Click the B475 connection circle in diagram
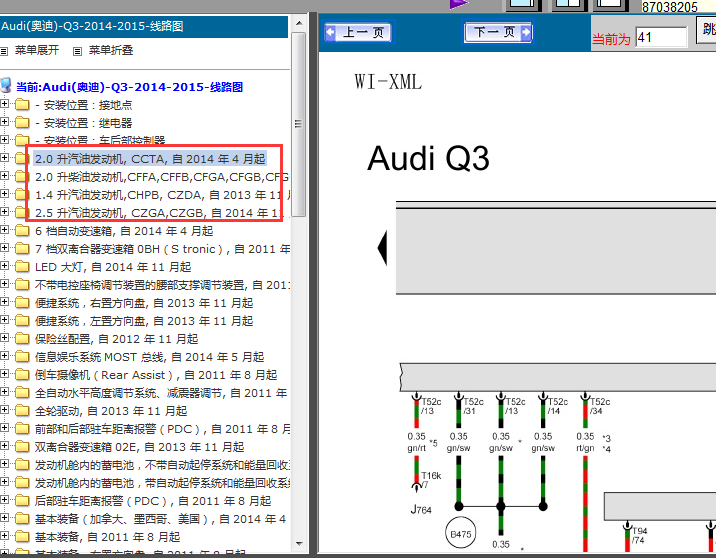 tap(460, 533)
